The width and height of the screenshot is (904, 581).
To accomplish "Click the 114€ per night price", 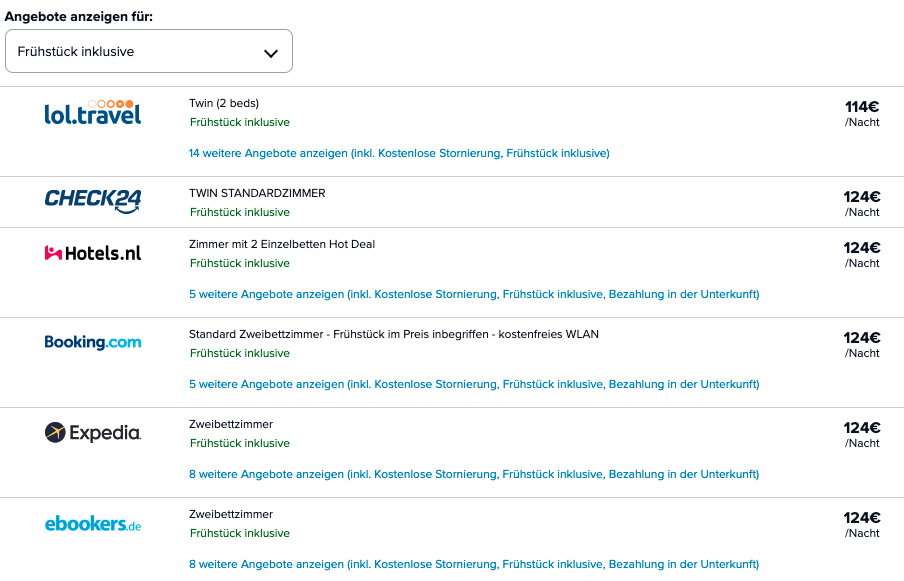I will coord(861,107).
